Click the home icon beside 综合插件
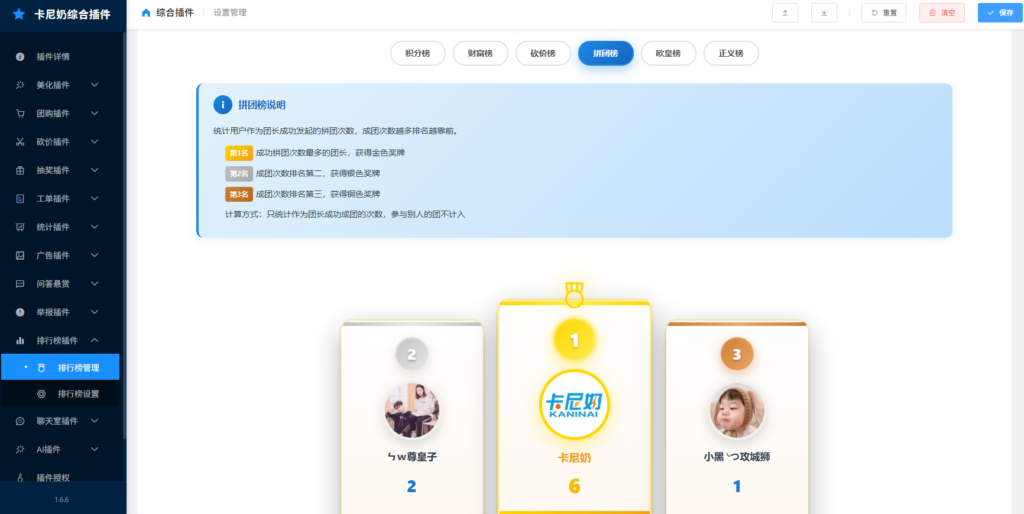The height and width of the screenshot is (514, 1024). pyautogui.click(x=146, y=12)
